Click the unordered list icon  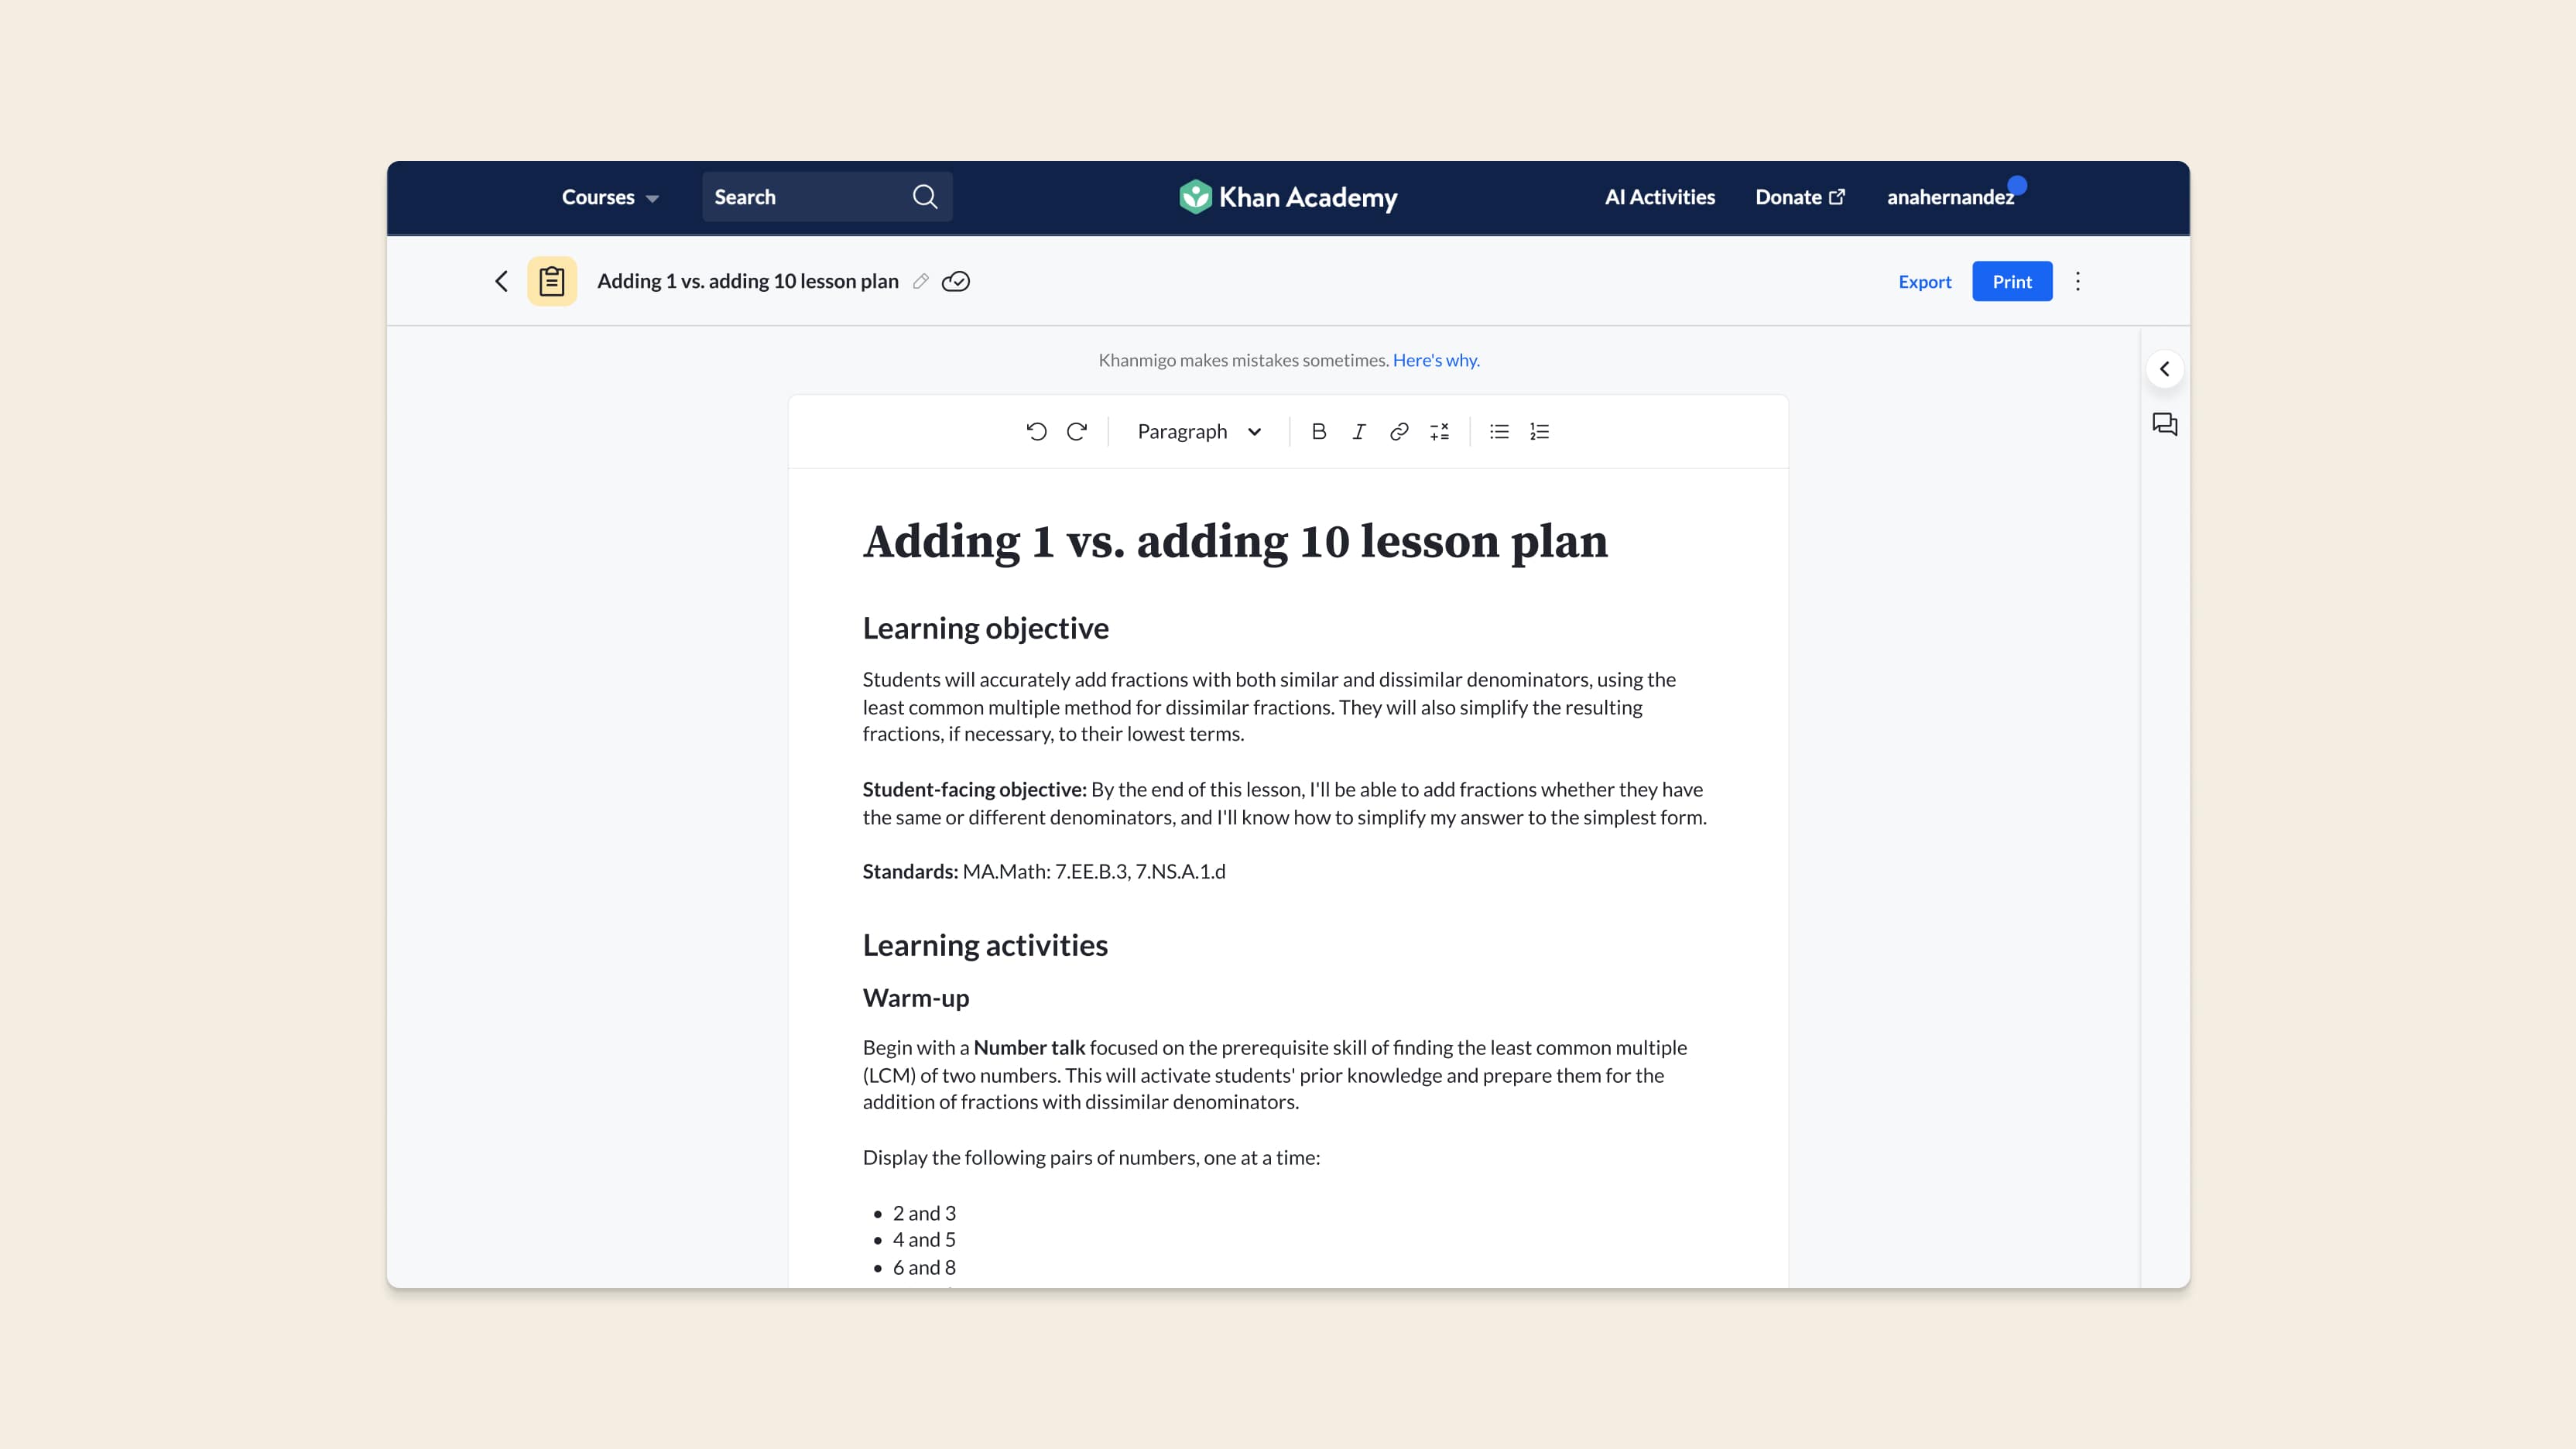[1500, 430]
